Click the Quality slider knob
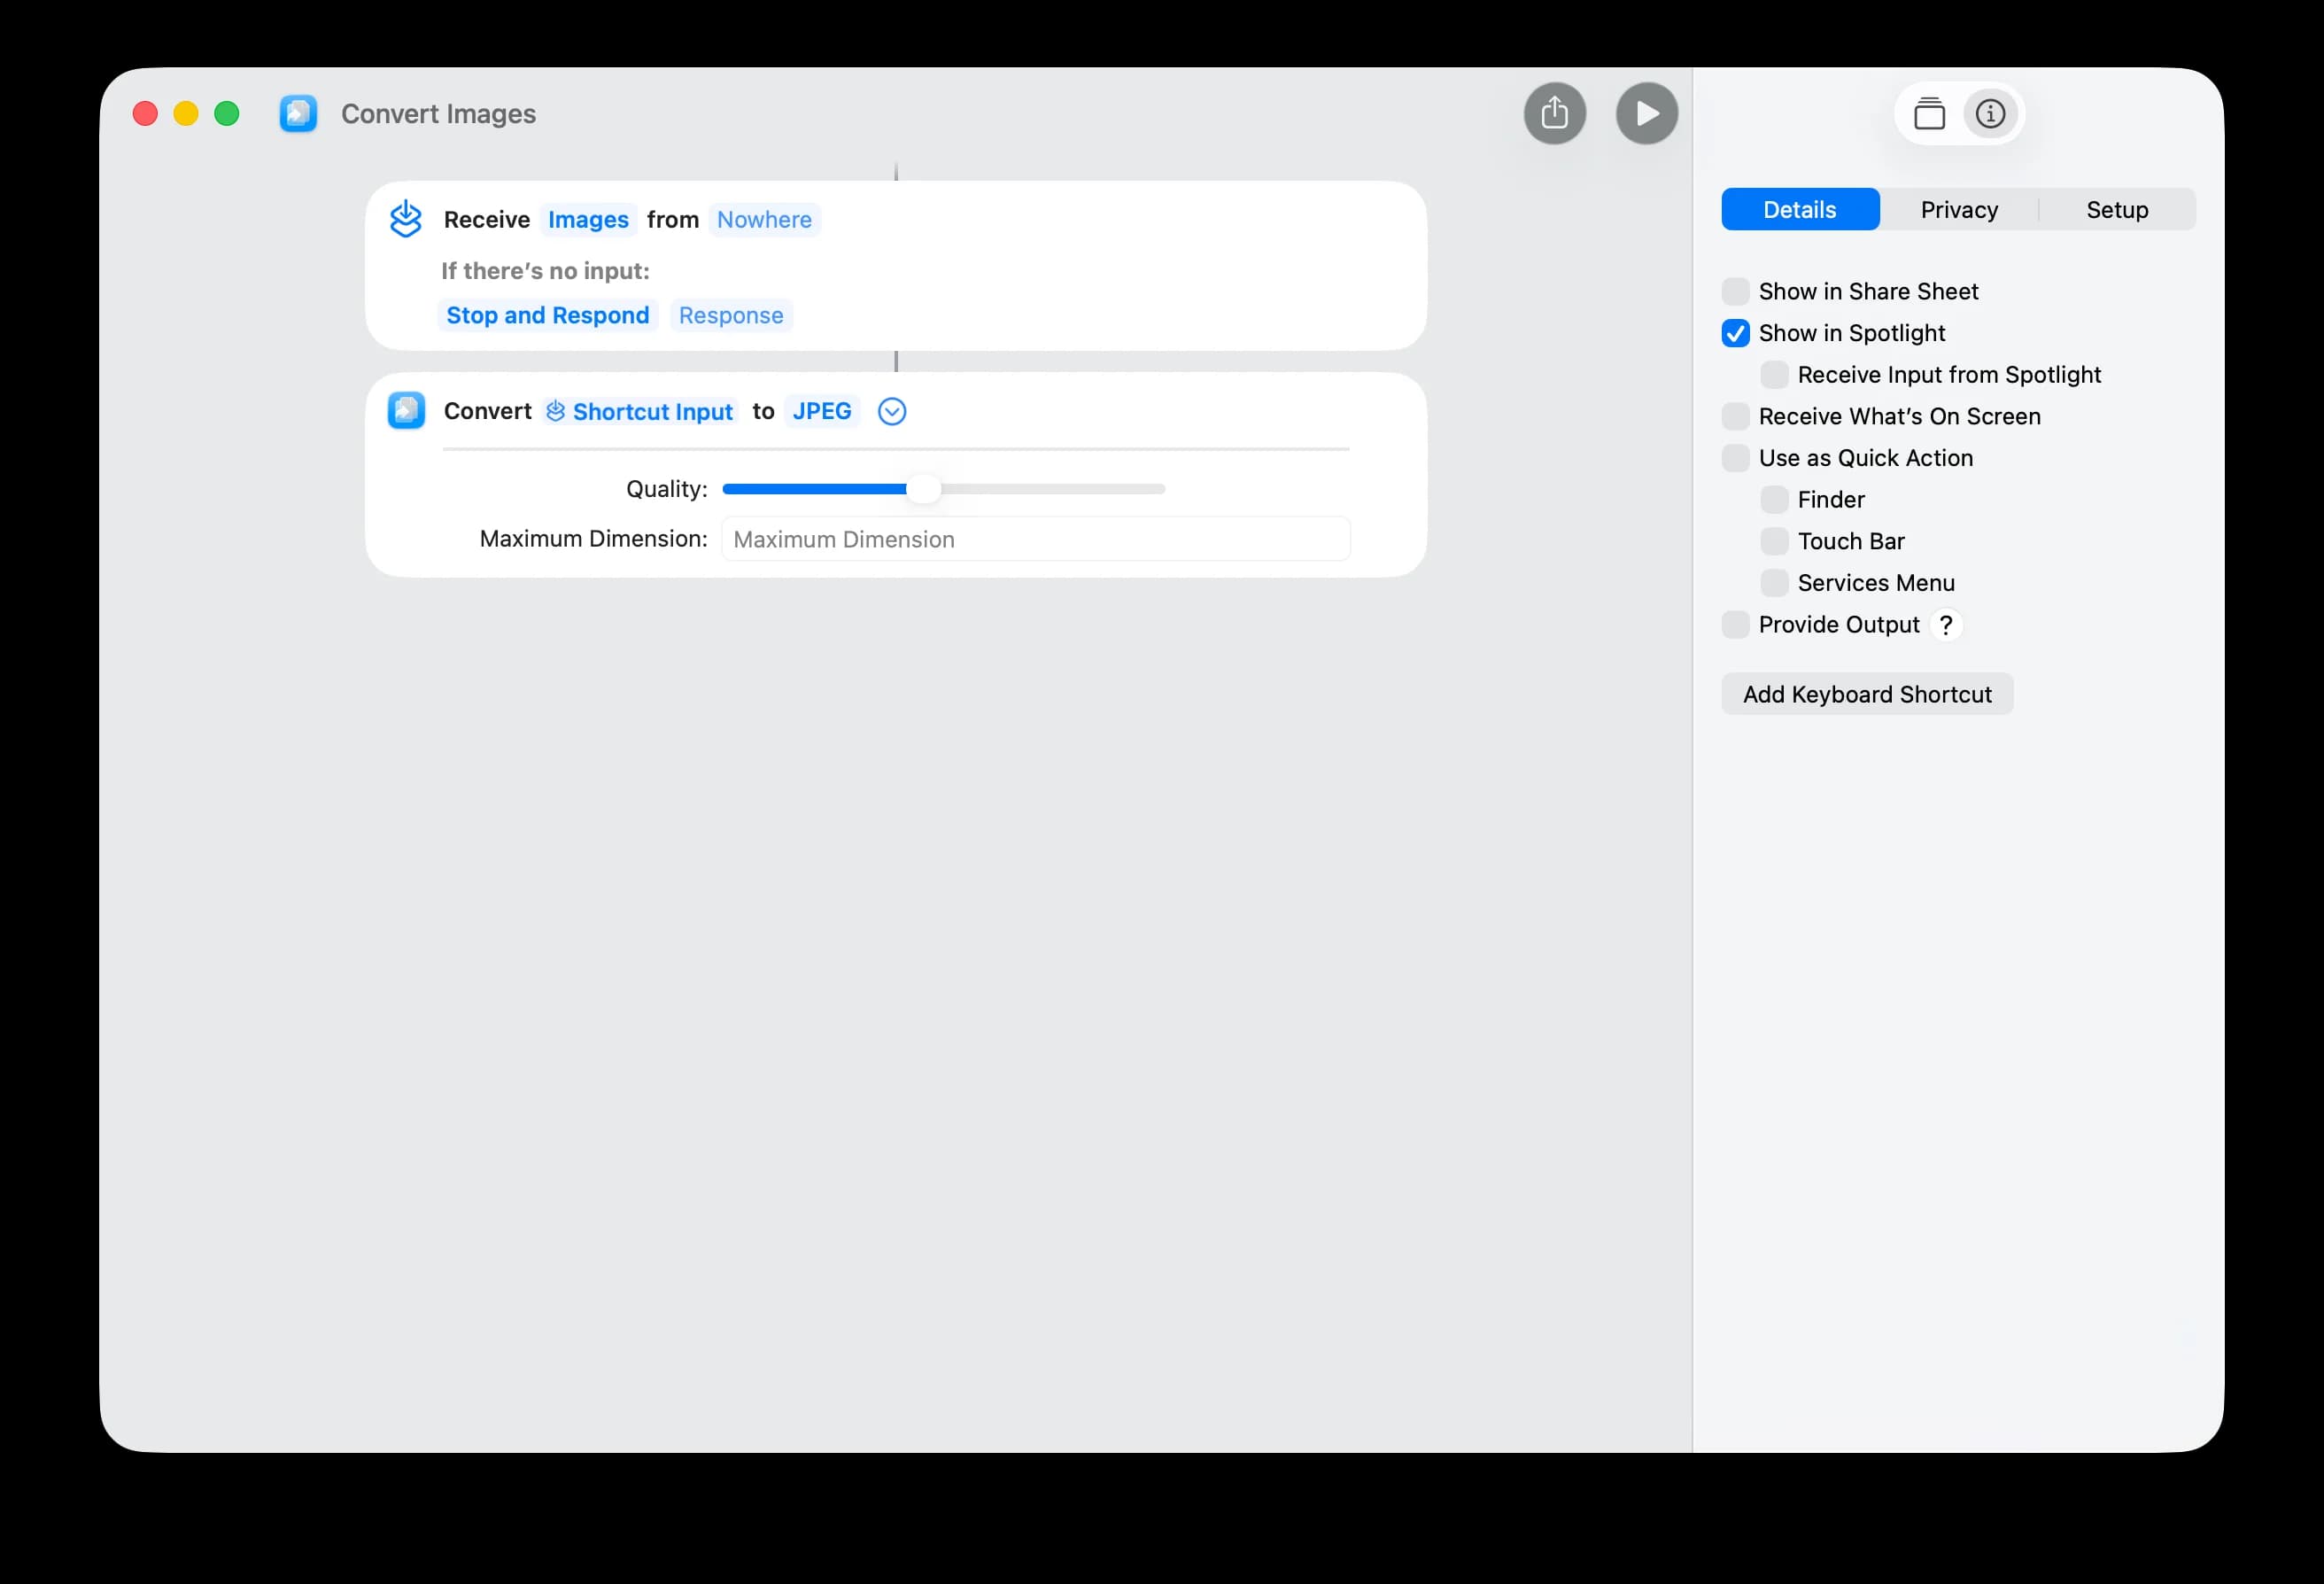 coord(923,489)
